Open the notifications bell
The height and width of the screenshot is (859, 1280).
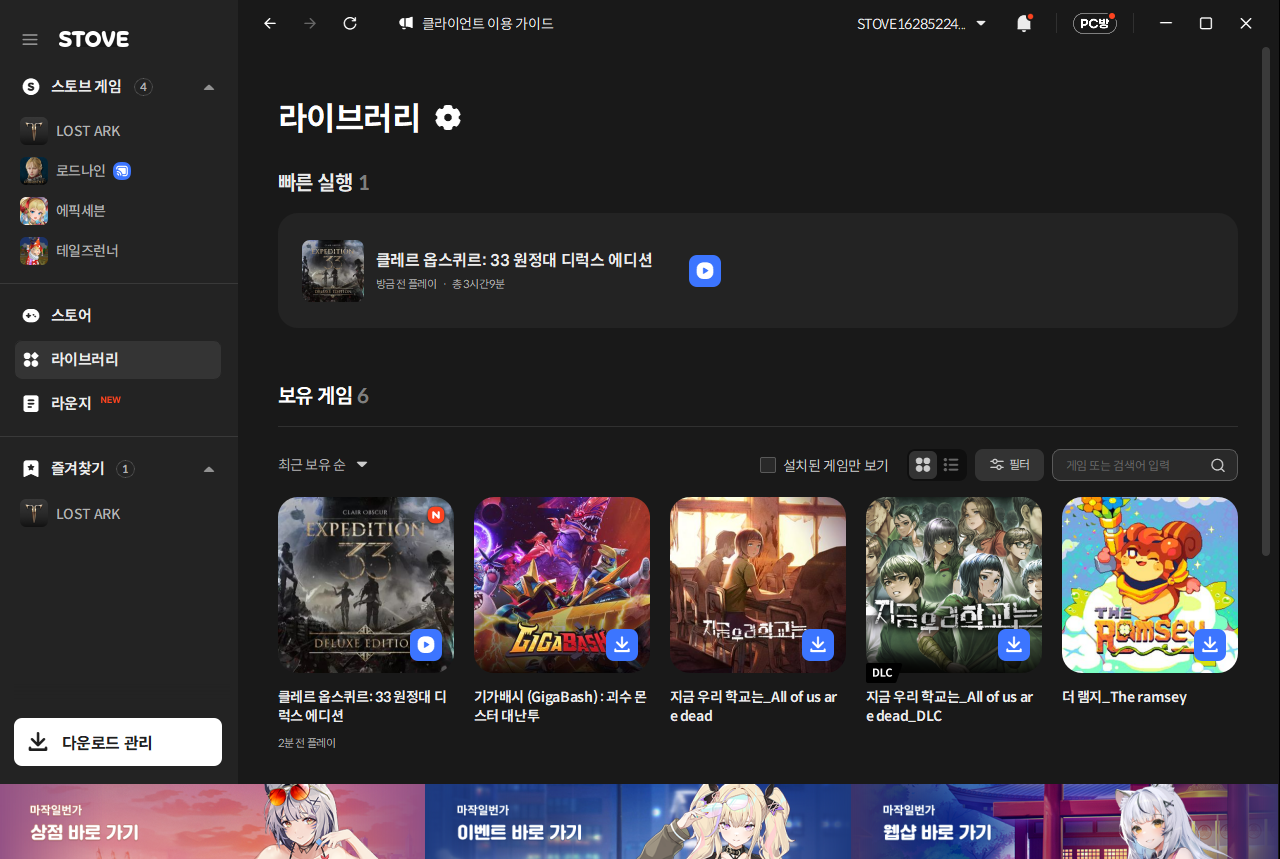1023,23
